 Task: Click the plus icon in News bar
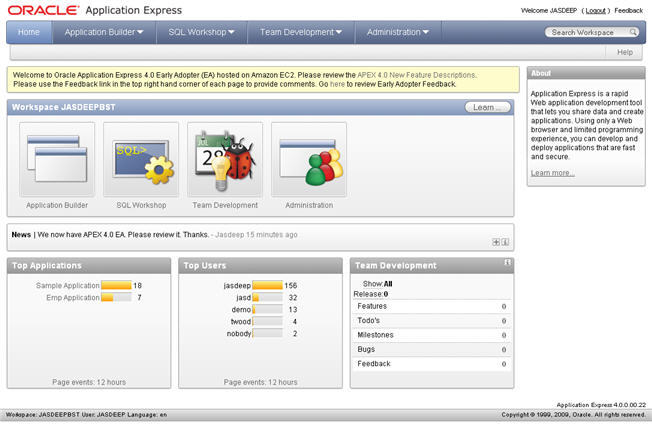point(496,242)
